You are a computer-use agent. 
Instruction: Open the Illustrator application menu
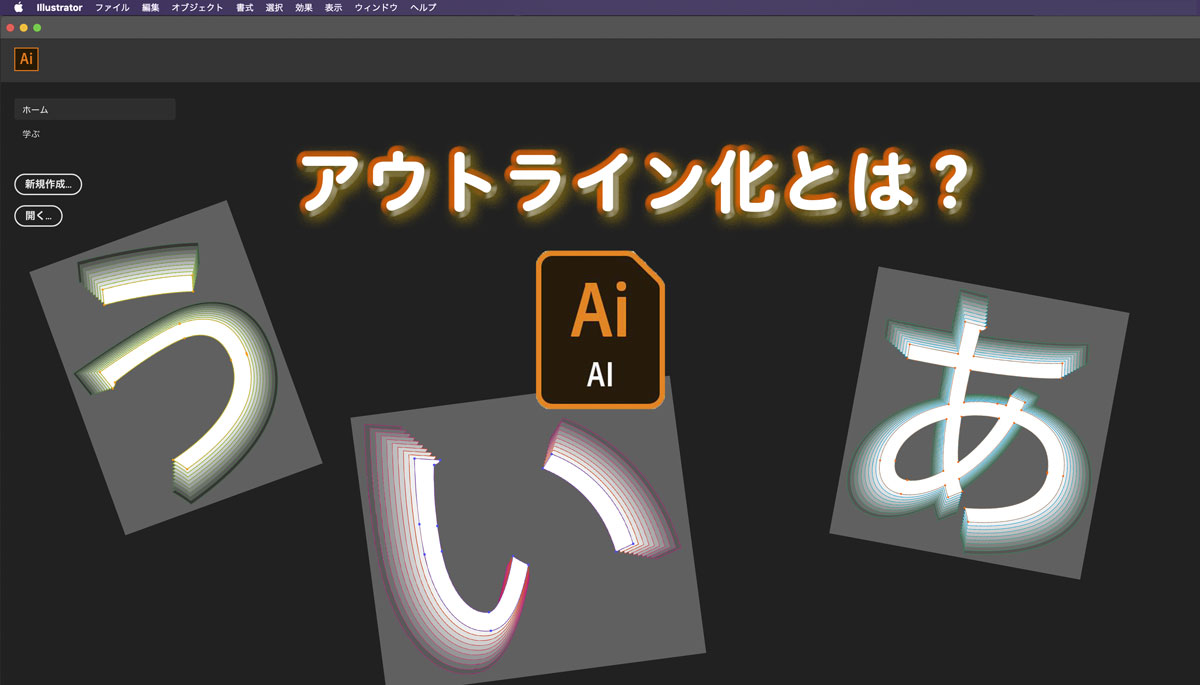[59, 7]
